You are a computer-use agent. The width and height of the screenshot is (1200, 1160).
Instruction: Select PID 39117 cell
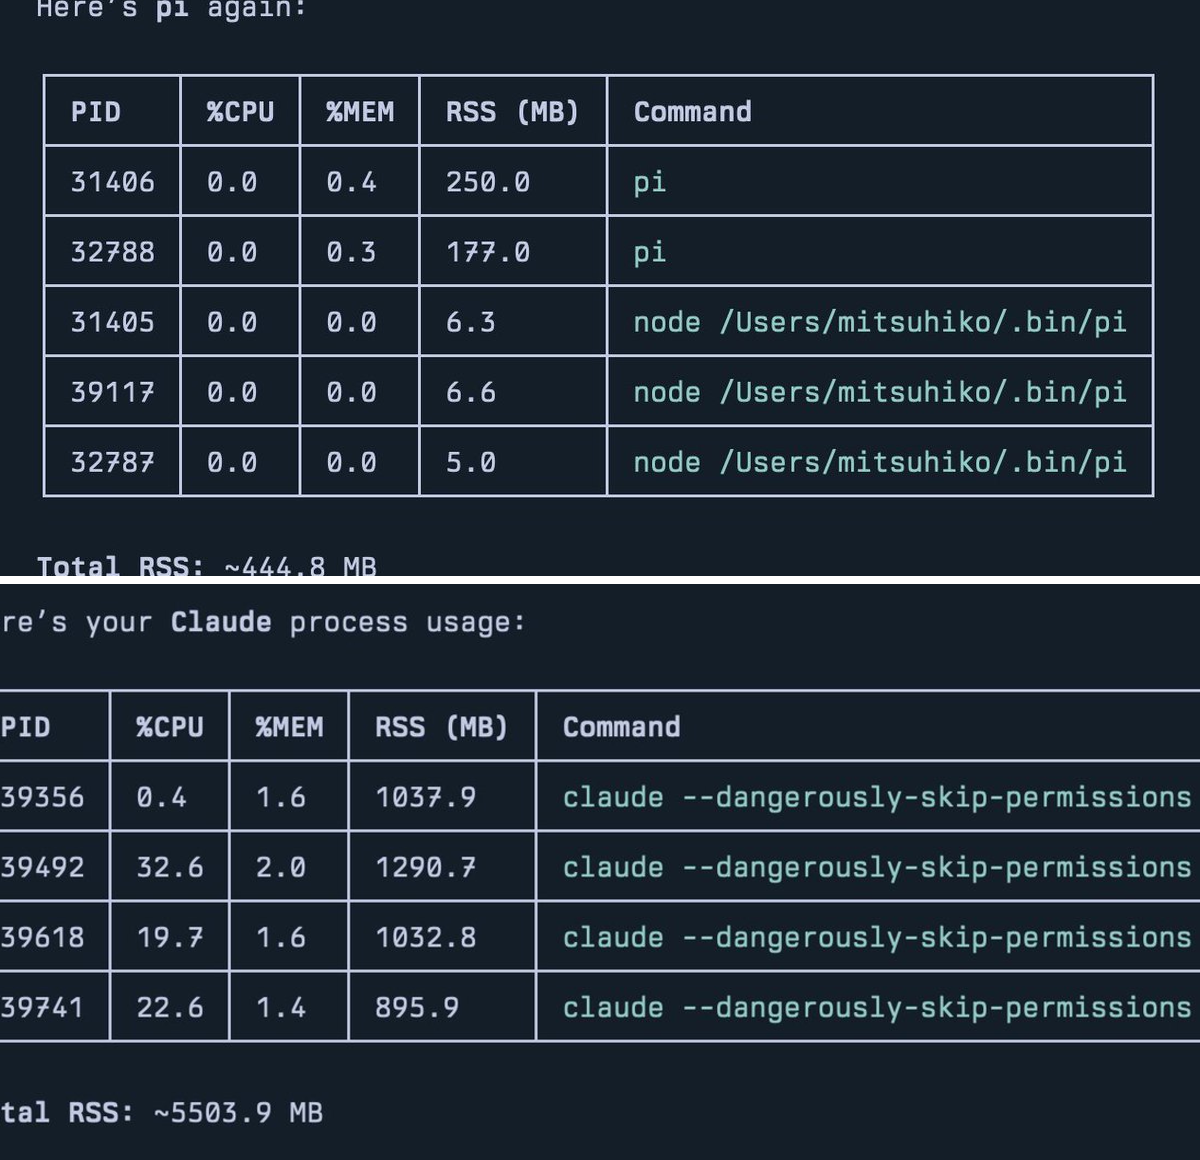coord(112,392)
